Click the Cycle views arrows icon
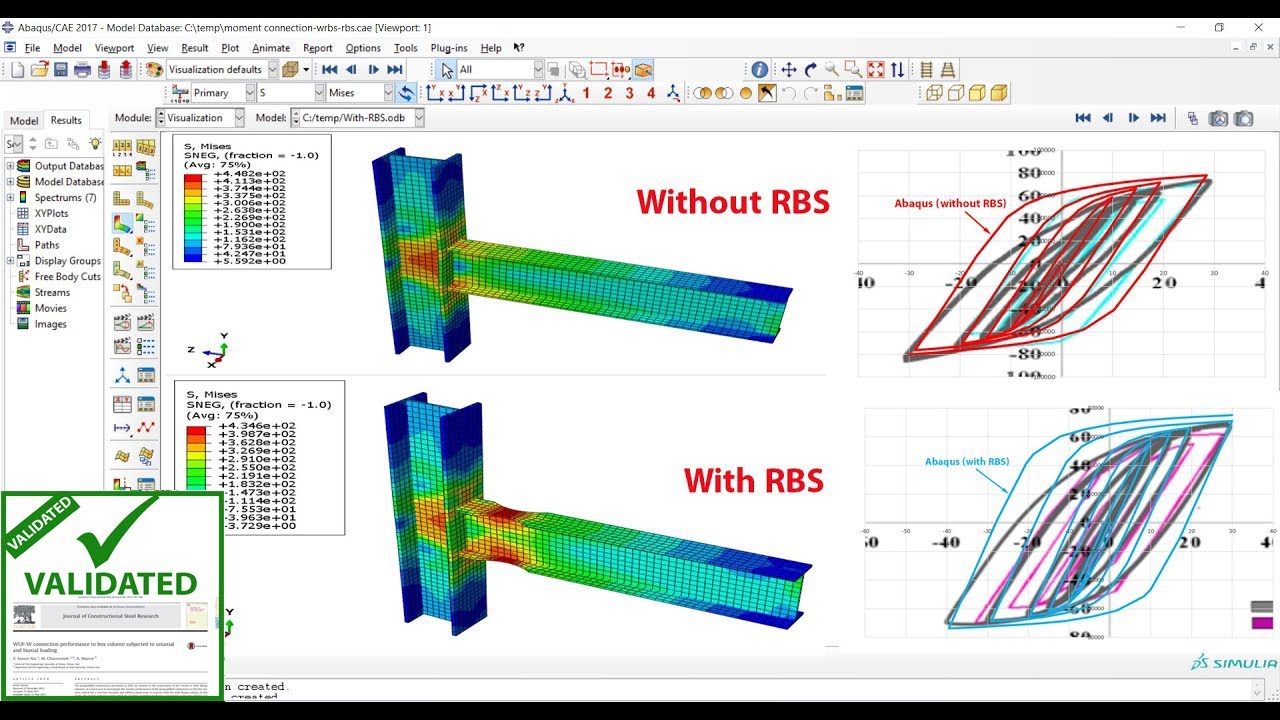The image size is (1280, 720). 897,70
